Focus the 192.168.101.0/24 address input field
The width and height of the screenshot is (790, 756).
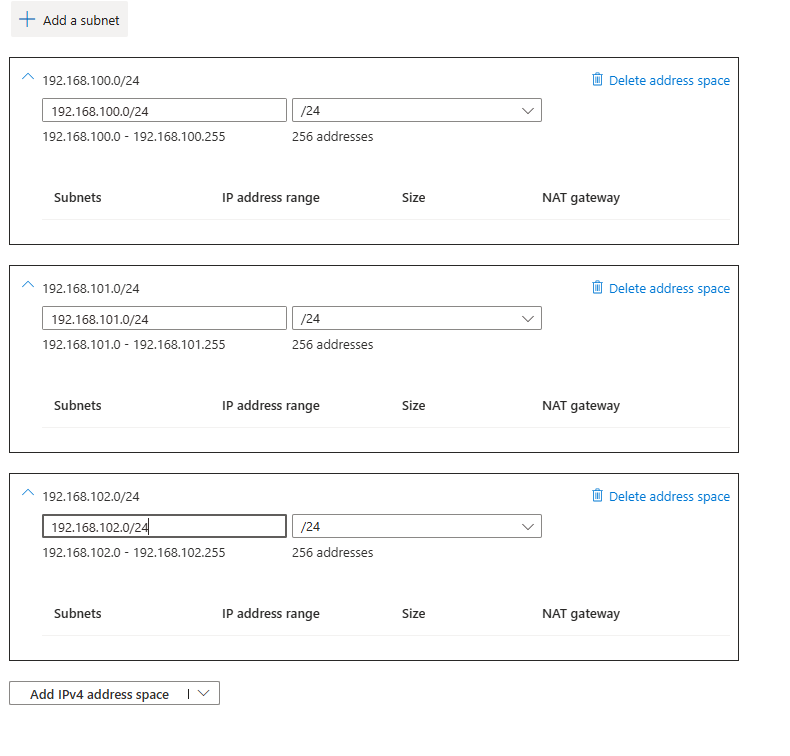click(164, 318)
